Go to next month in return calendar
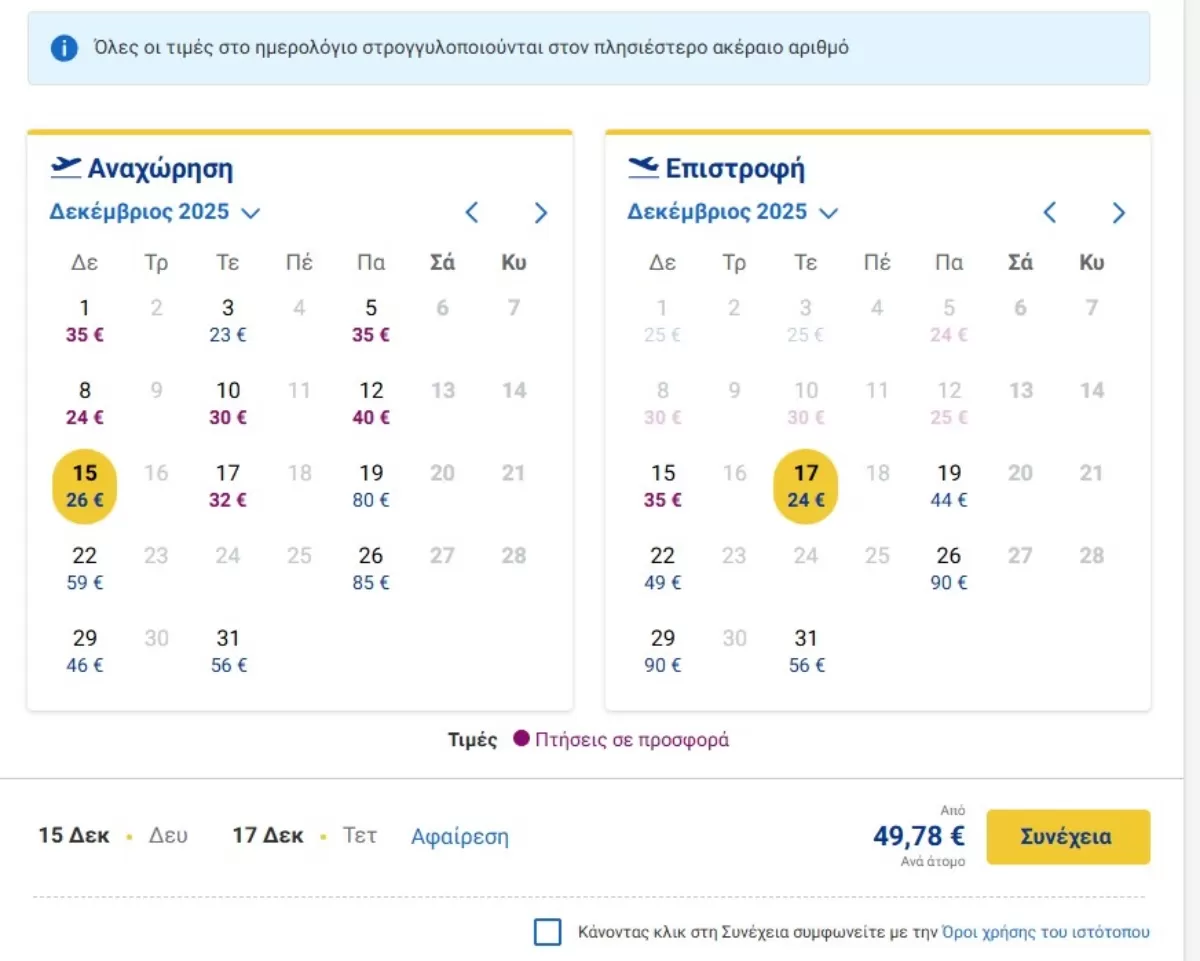This screenshot has height=961, width=1200. point(1119,212)
